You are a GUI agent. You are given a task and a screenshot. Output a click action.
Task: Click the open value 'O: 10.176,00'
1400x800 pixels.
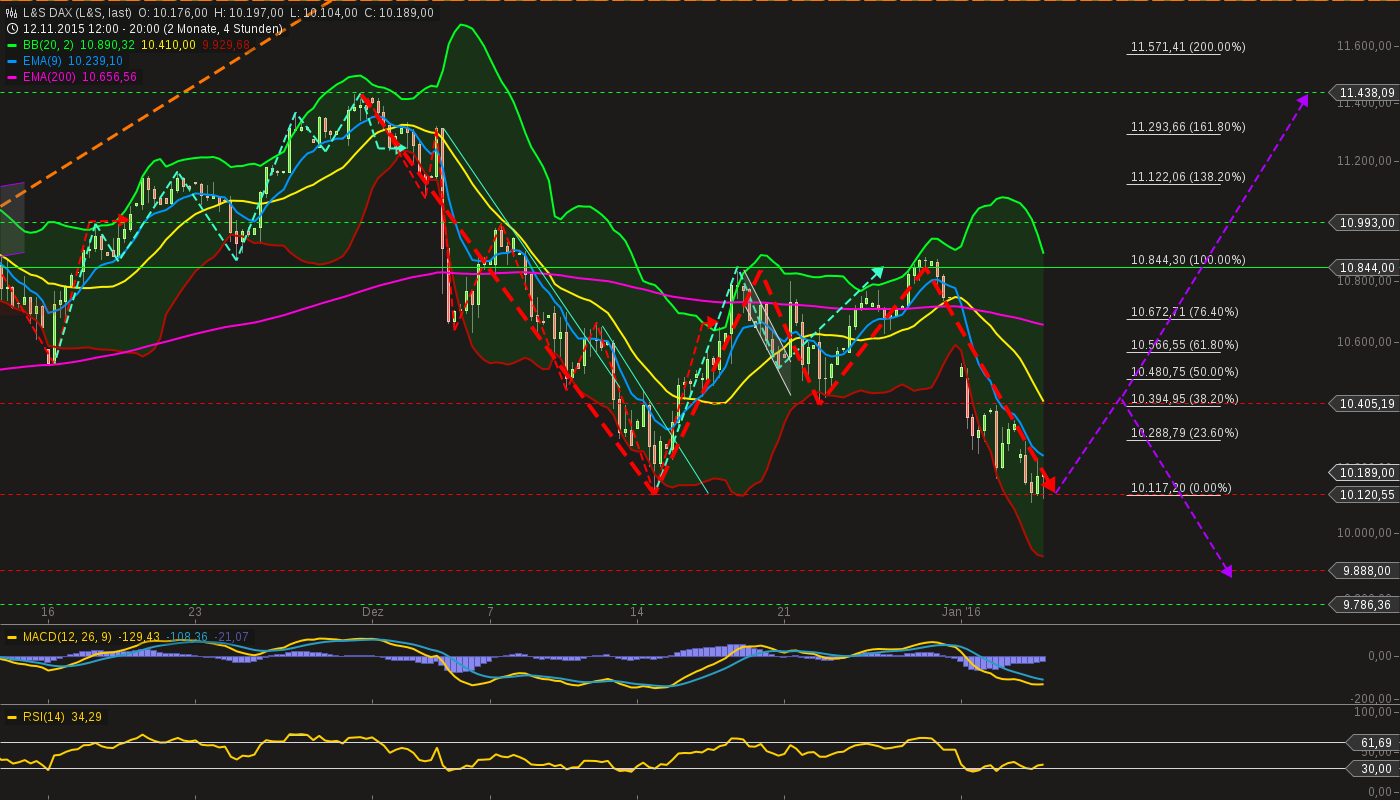173,13
